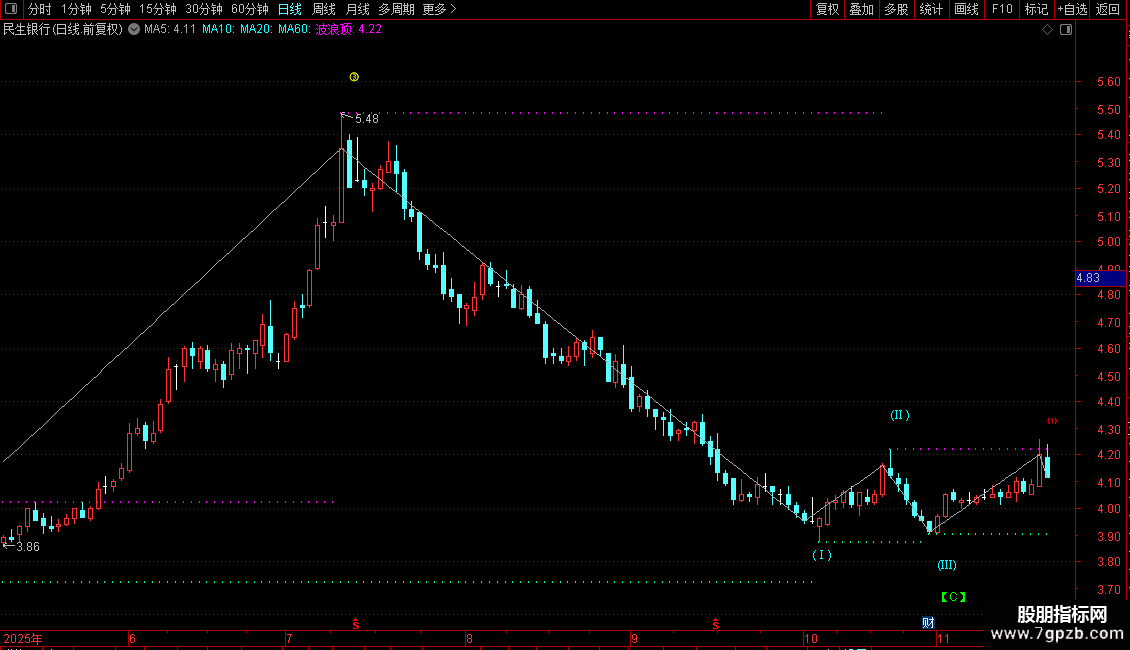Select the 1分钟 period tab
The width and height of the screenshot is (1130, 650).
click(x=76, y=9)
